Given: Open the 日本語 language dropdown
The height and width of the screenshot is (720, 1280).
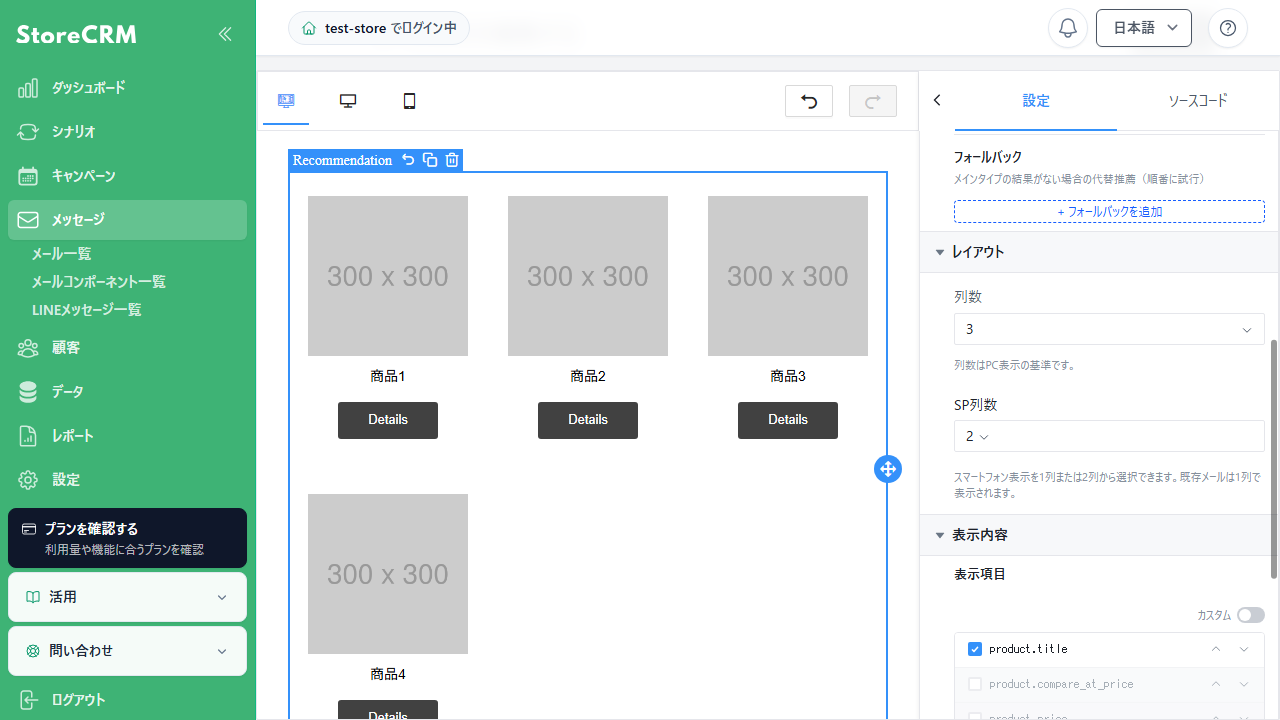Looking at the screenshot, I should (1144, 28).
